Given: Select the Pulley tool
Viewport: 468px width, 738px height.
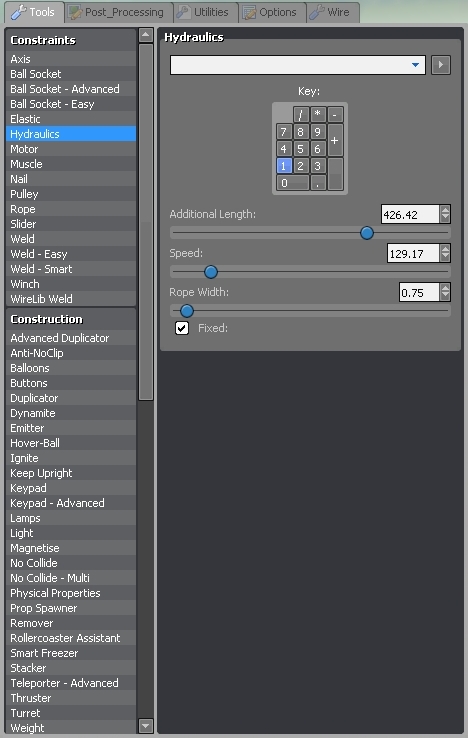Looking at the screenshot, I should (71, 194).
